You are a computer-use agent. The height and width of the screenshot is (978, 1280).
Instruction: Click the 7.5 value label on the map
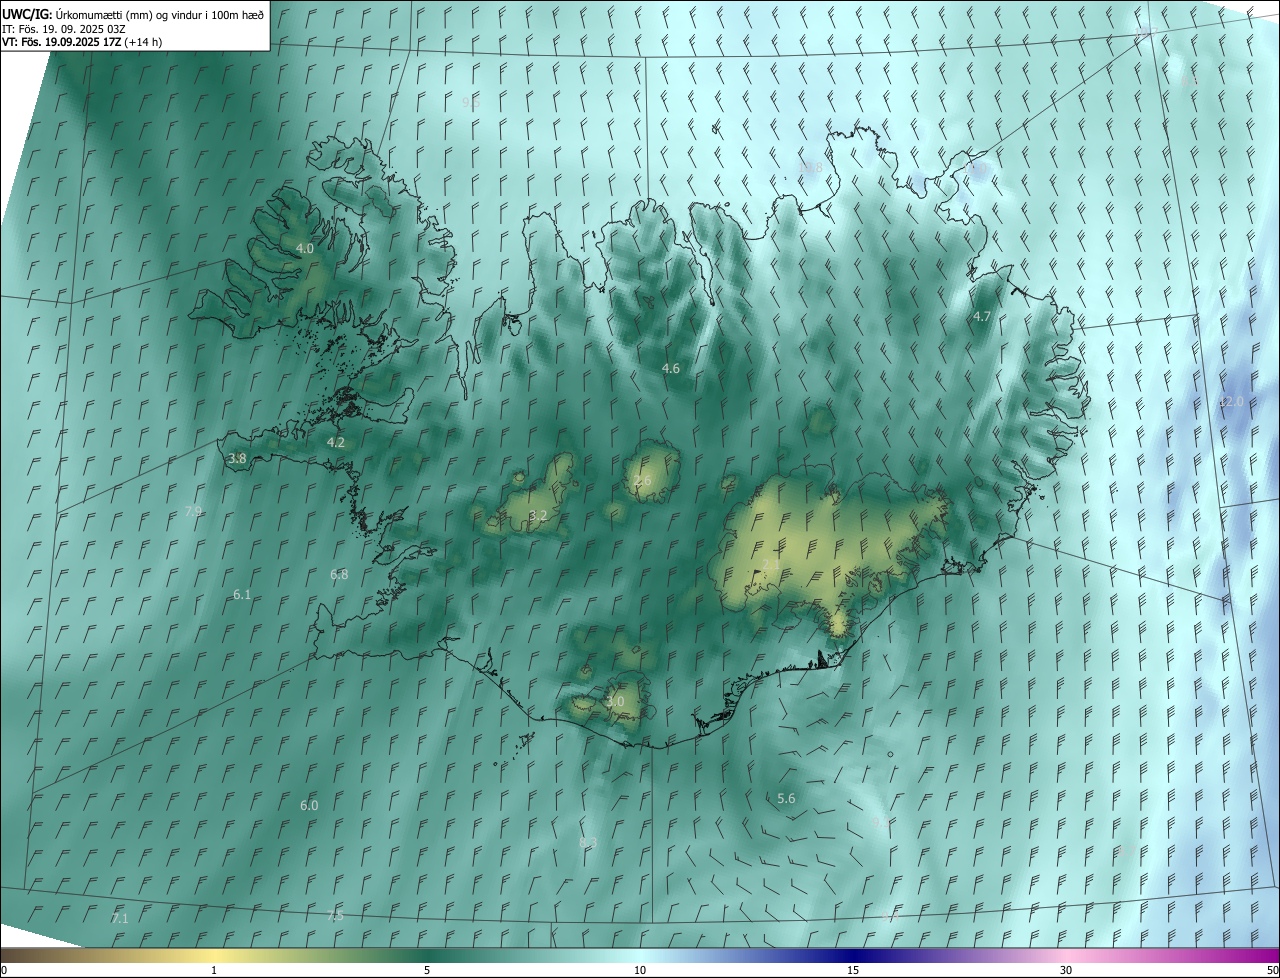tap(336, 916)
